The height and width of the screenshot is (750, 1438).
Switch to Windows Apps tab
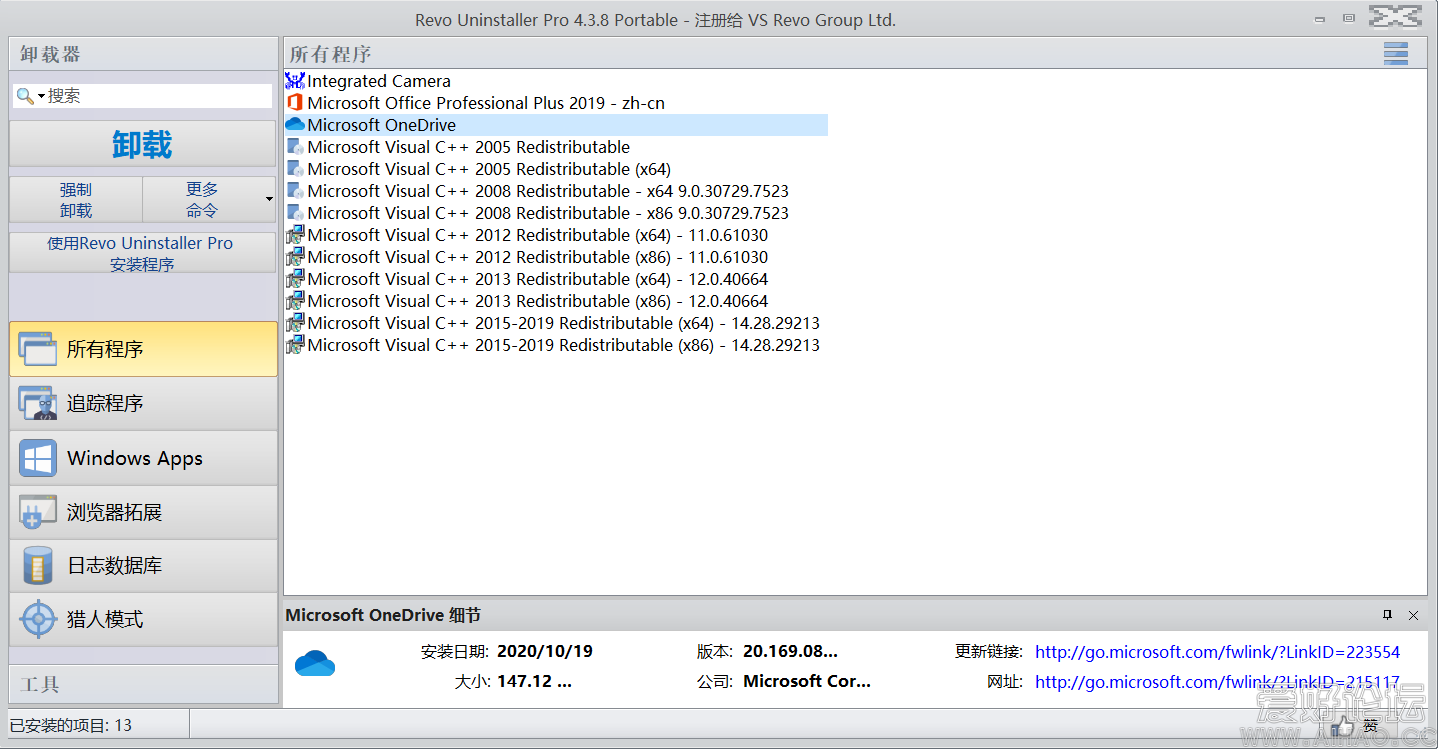click(x=143, y=458)
